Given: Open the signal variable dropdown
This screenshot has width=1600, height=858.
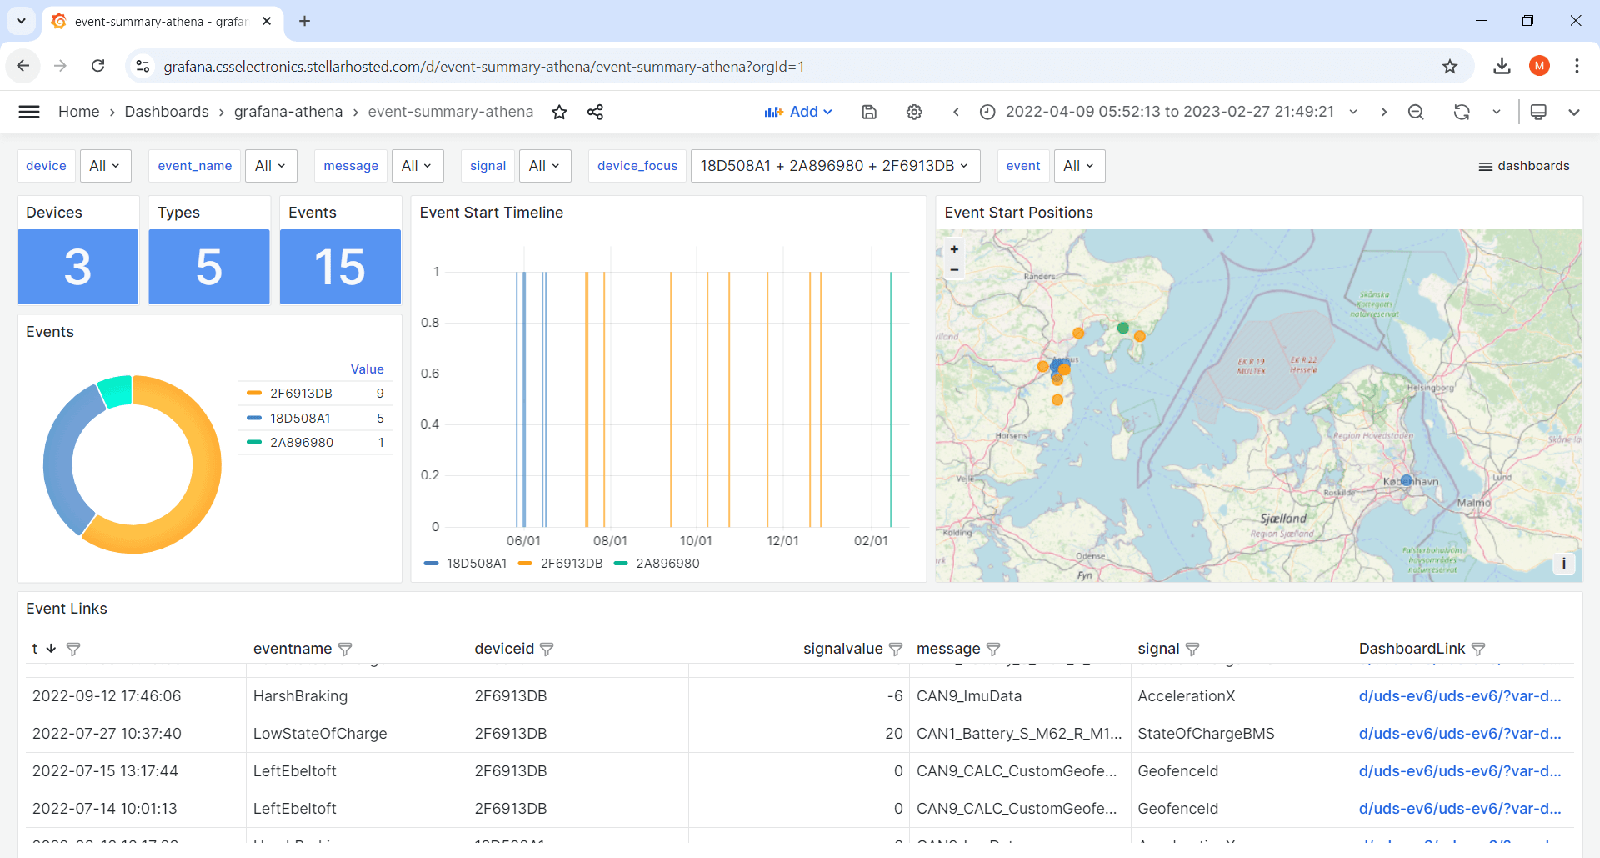Looking at the screenshot, I should (544, 166).
